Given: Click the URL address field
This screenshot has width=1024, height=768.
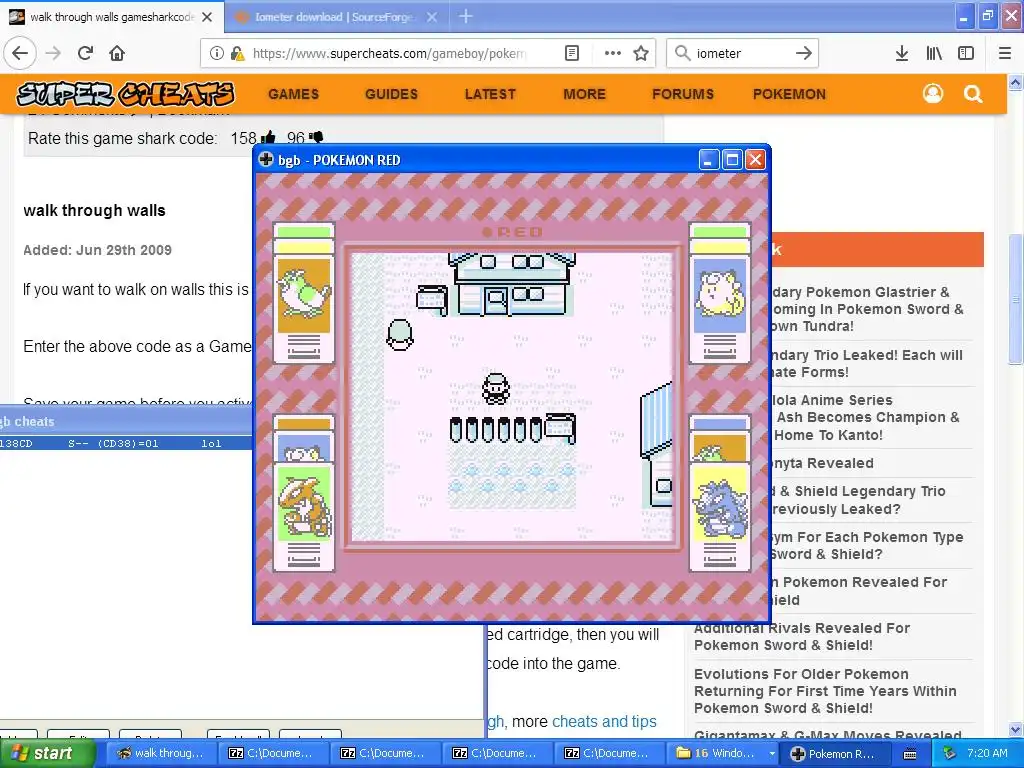Looking at the screenshot, I should click(389, 53).
